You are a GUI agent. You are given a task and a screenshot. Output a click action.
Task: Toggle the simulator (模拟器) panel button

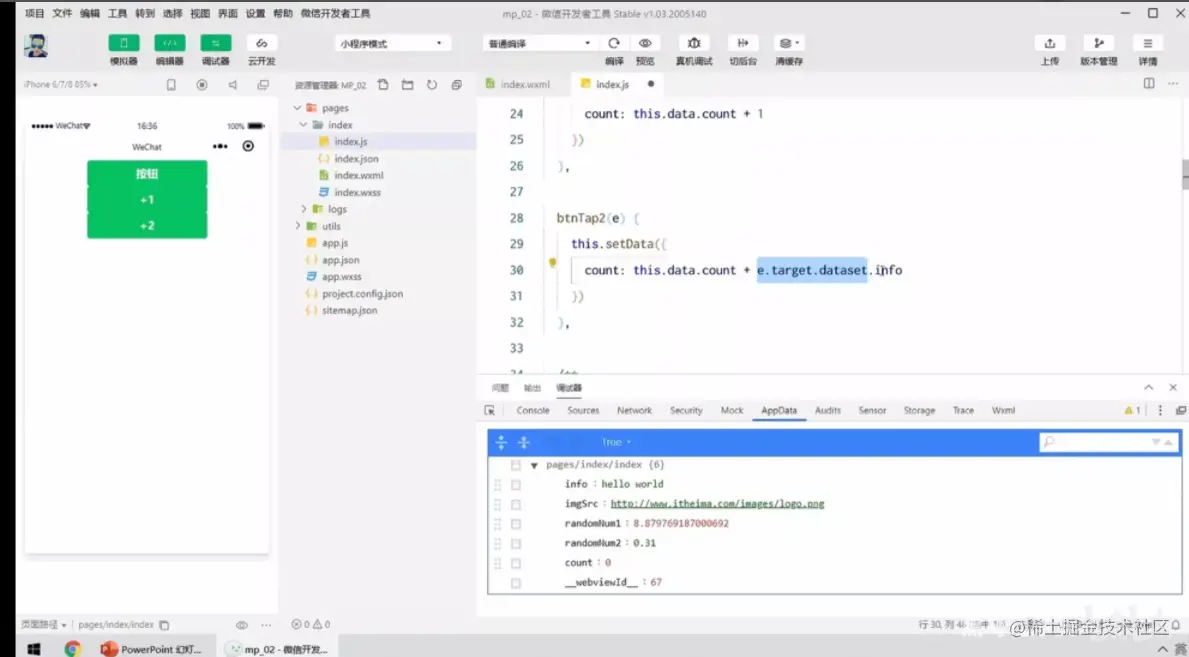pos(124,43)
